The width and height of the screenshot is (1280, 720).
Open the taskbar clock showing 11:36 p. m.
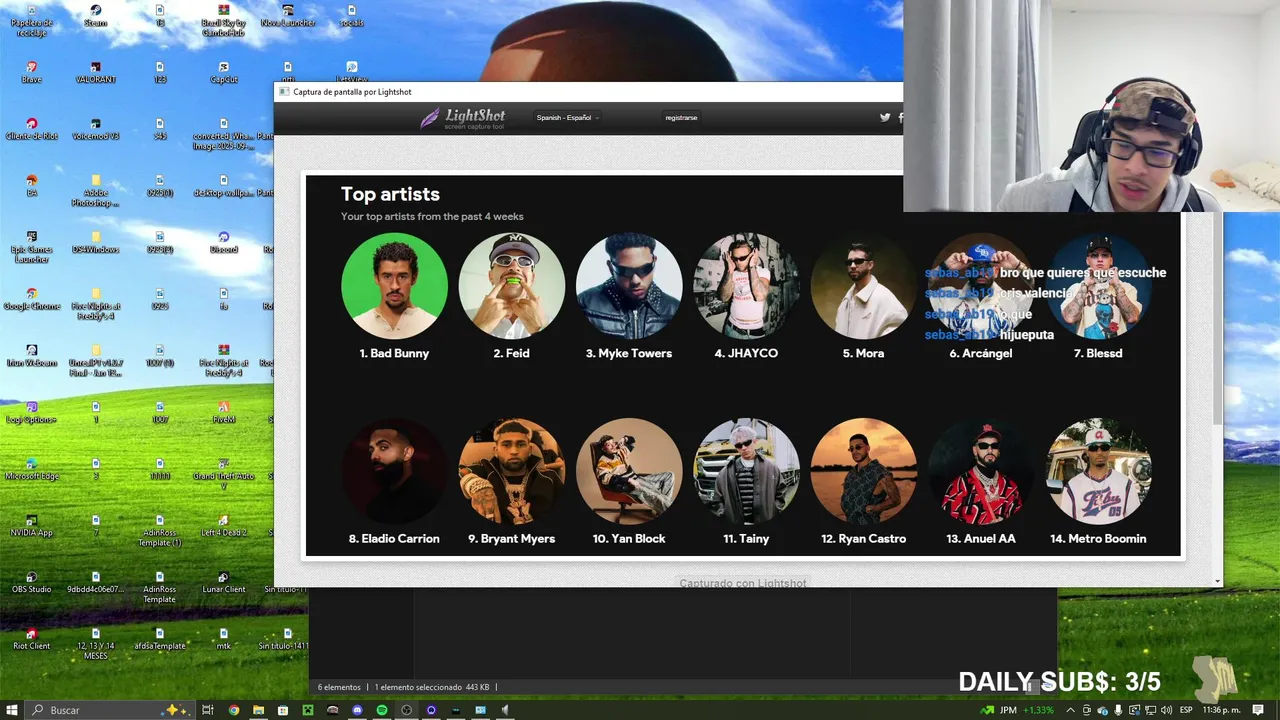click(x=1220, y=710)
